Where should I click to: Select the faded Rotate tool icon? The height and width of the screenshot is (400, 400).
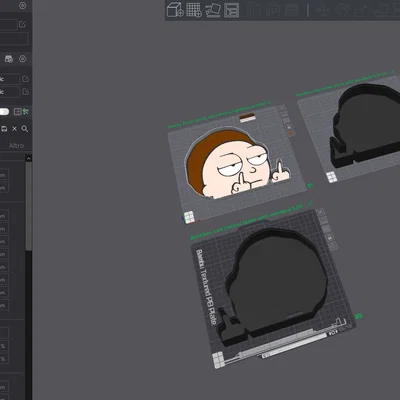coord(342,10)
